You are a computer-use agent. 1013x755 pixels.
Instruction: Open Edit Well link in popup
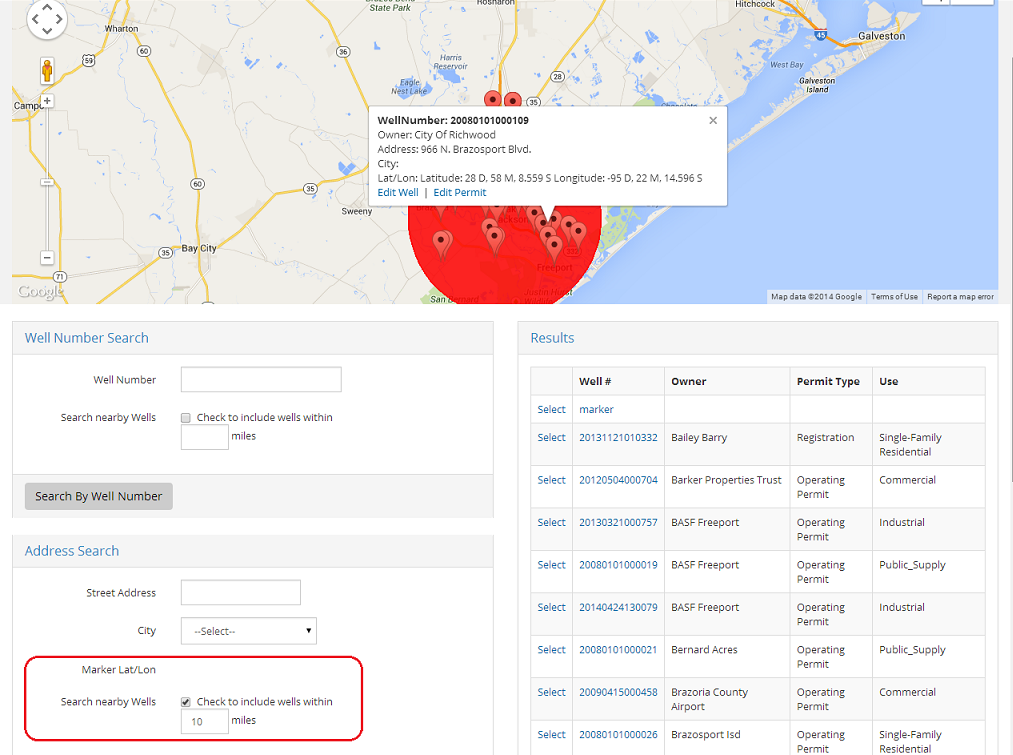398,192
